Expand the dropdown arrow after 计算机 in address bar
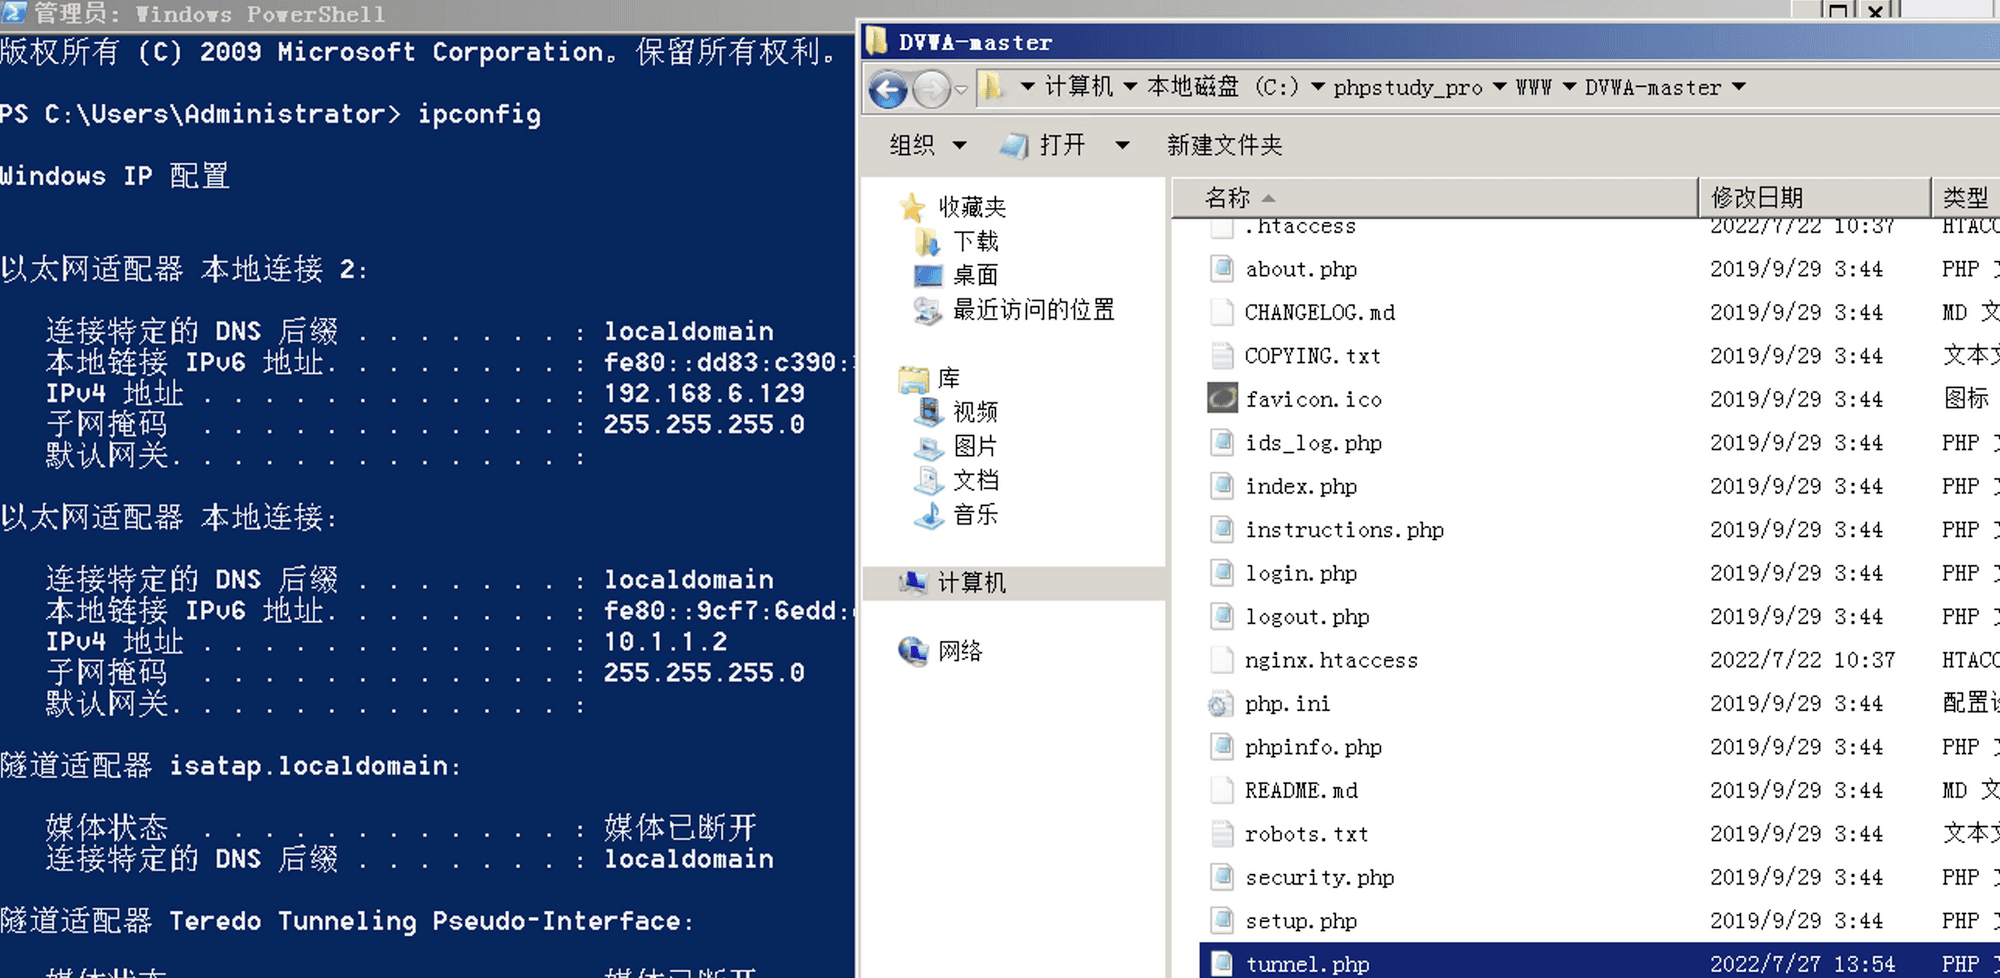2000x978 pixels. 1130,87
